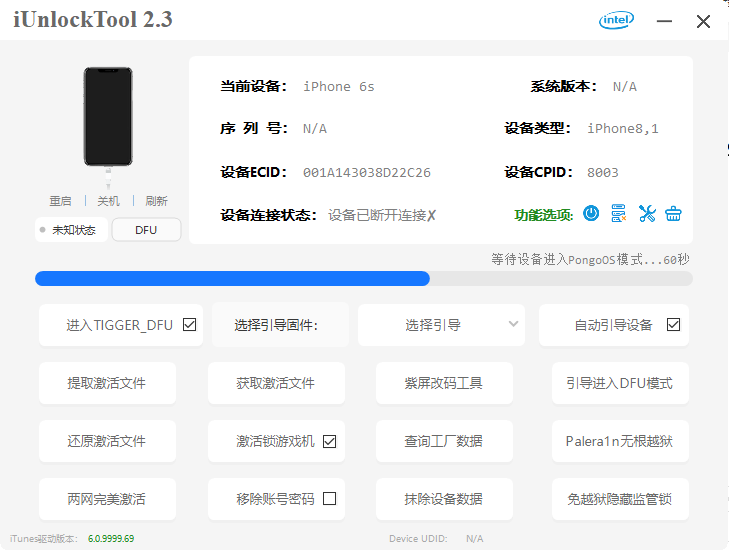The width and height of the screenshot is (729, 551).
Task: Click the 免越狱隐藏监管锁 button
Action: tap(620, 499)
